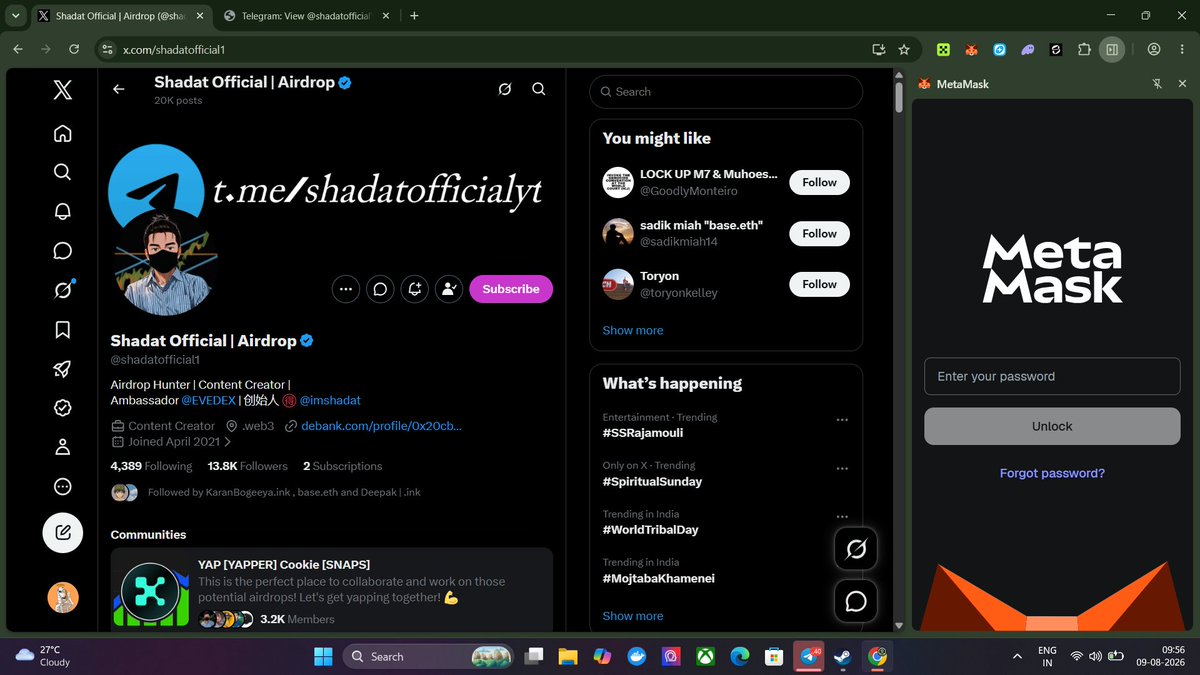Viewport: 1200px width, 675px height.
Task: Follow LOCK UP M7 & Muhoes account
Action: coord(819,182)
